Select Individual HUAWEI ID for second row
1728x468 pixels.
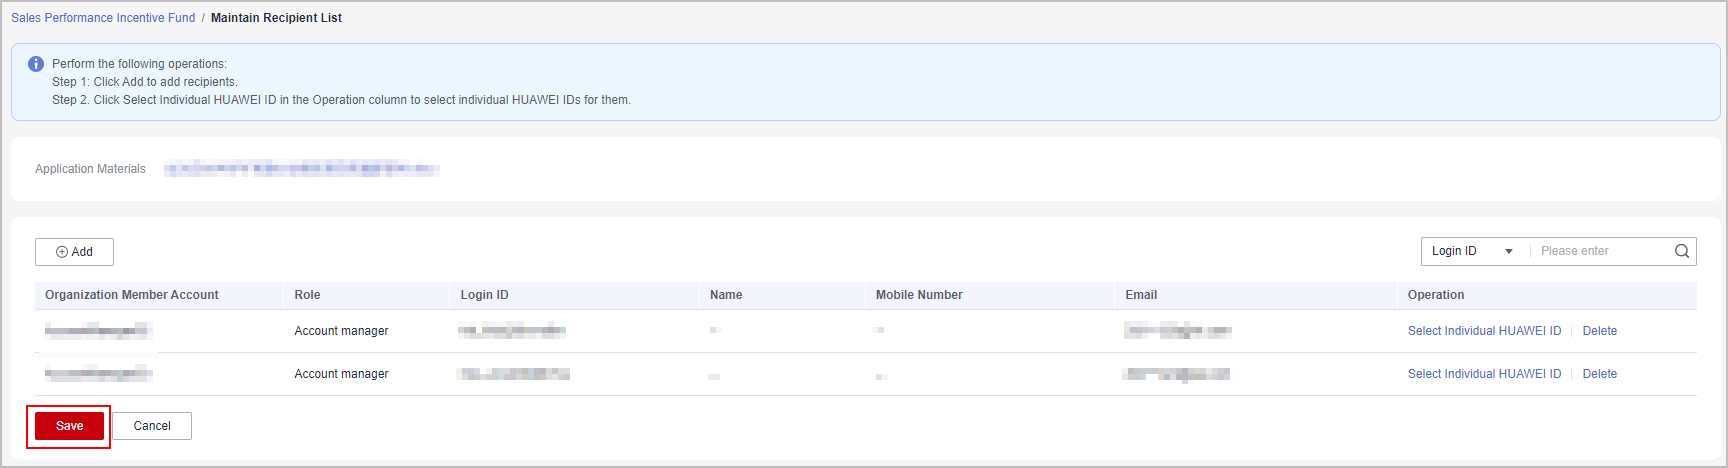pos(1484,374)
